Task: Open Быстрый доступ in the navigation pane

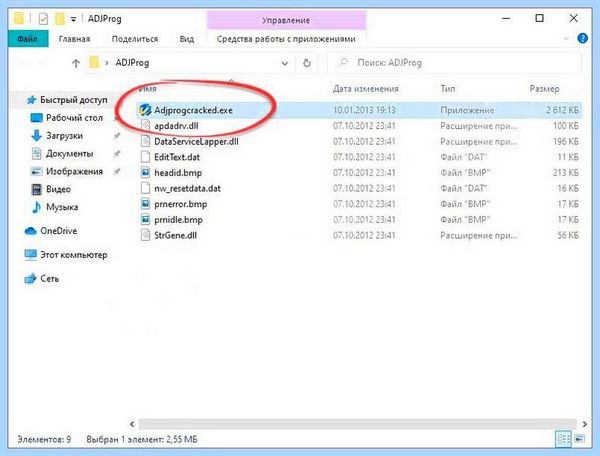Action: (x=73, y=100)
